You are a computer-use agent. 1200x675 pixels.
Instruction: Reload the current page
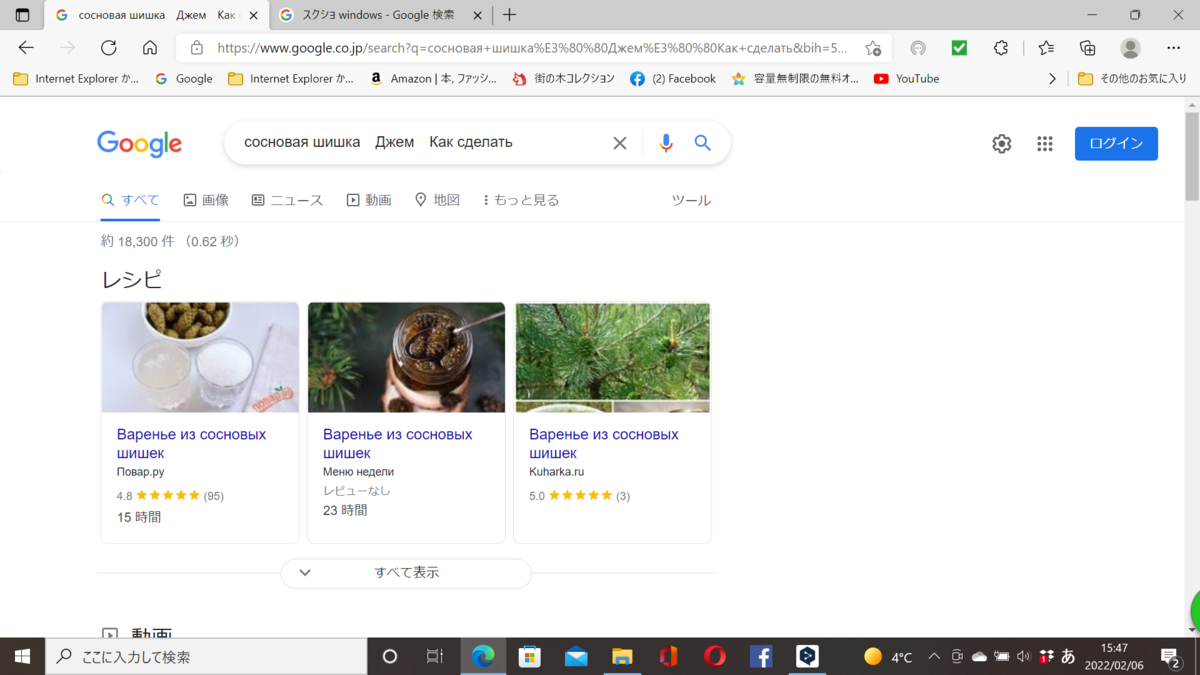[x=109, y=48]
